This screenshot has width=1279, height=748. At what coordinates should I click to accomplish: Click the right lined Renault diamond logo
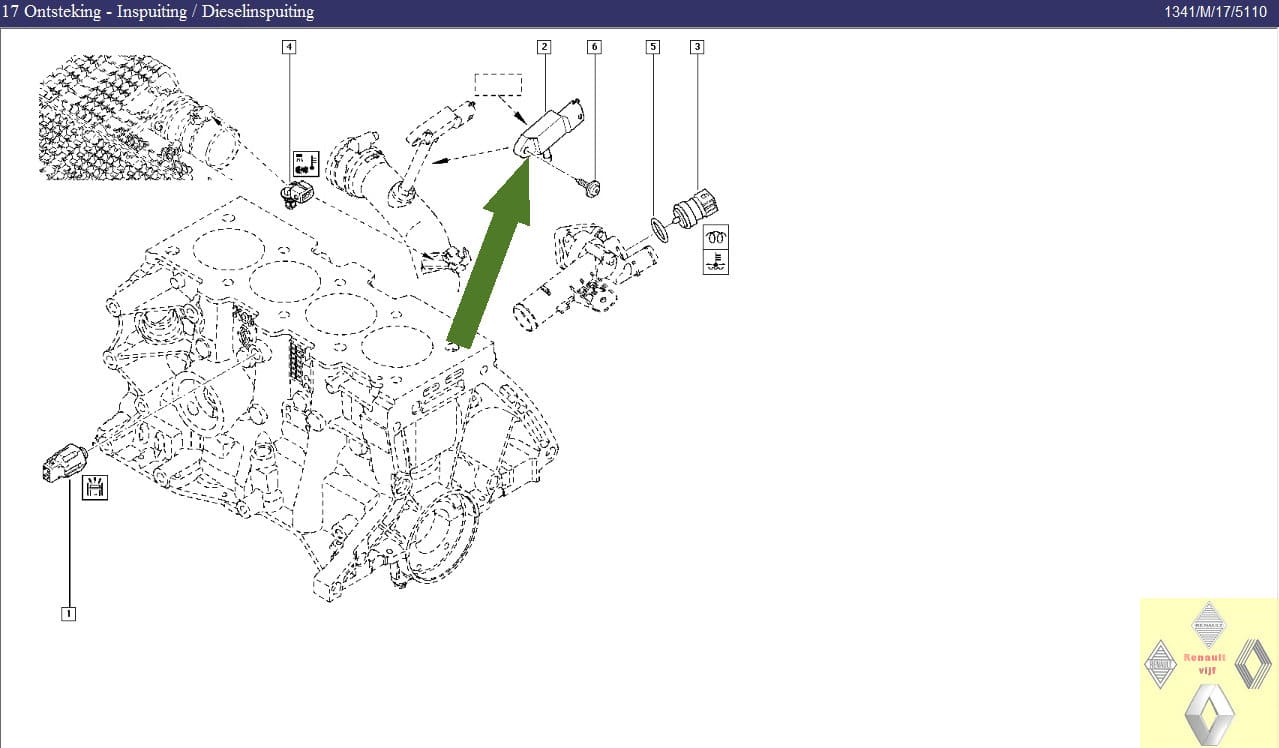point(1253,663)
